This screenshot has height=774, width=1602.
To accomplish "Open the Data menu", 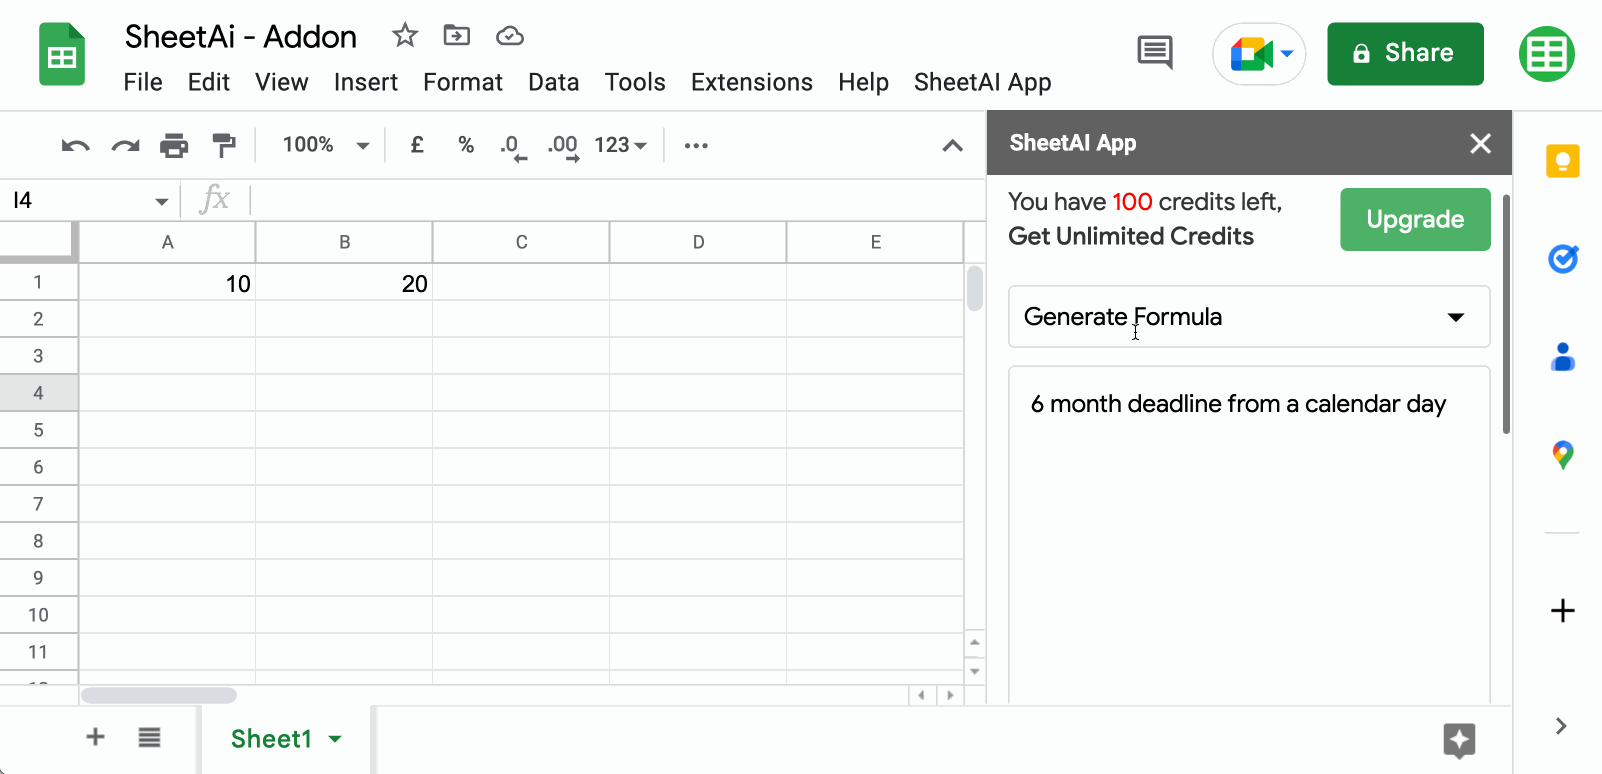I will (554, 82).
